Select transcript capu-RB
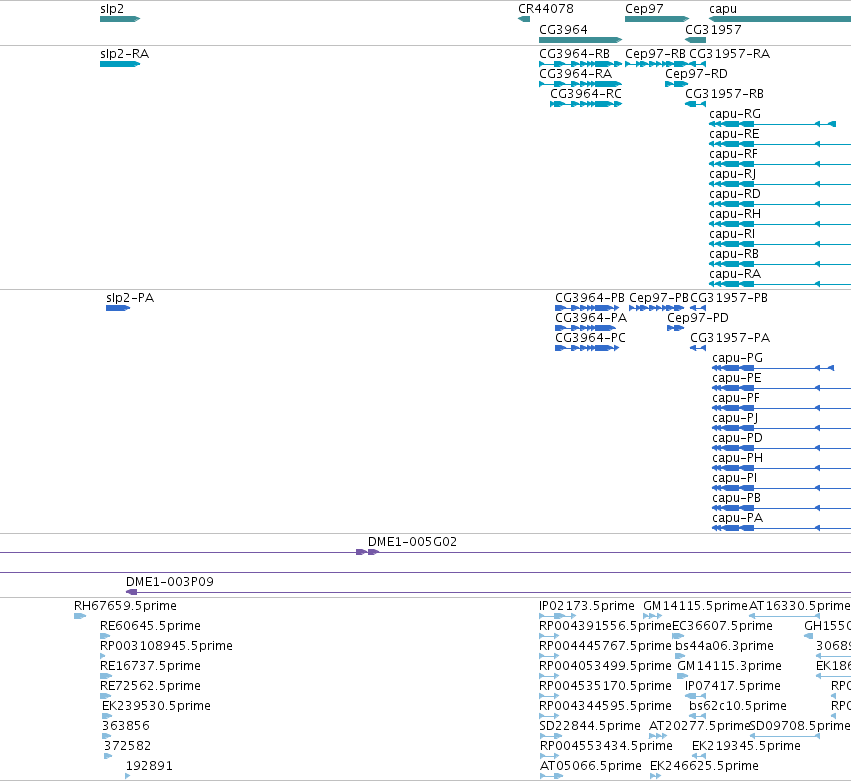This screenshot has height=781, width=851. click(780, 264)
